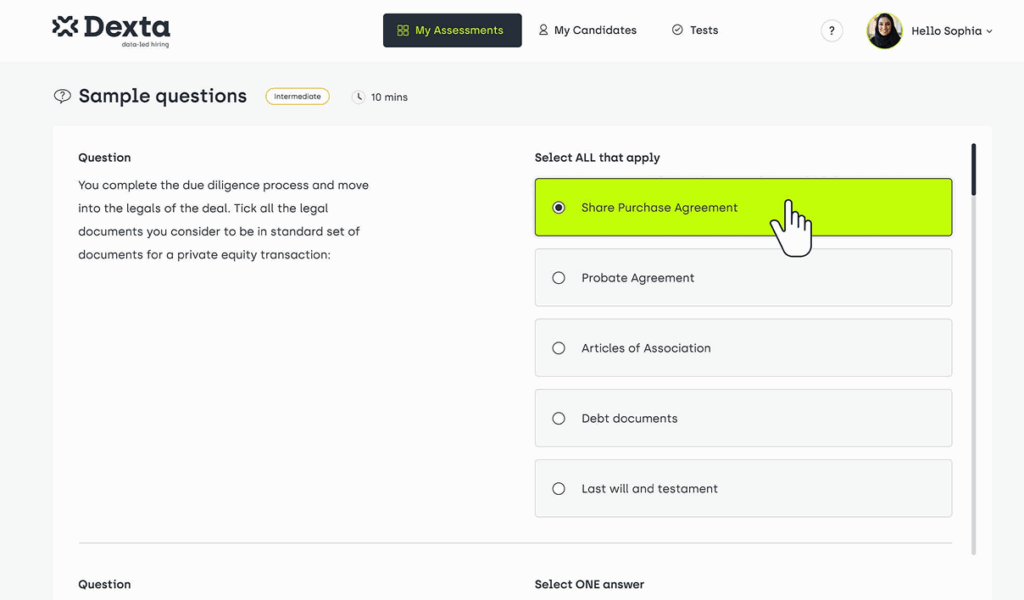
Task: Click Sophia's profile avatar
Action: click(x=884, y=31)
